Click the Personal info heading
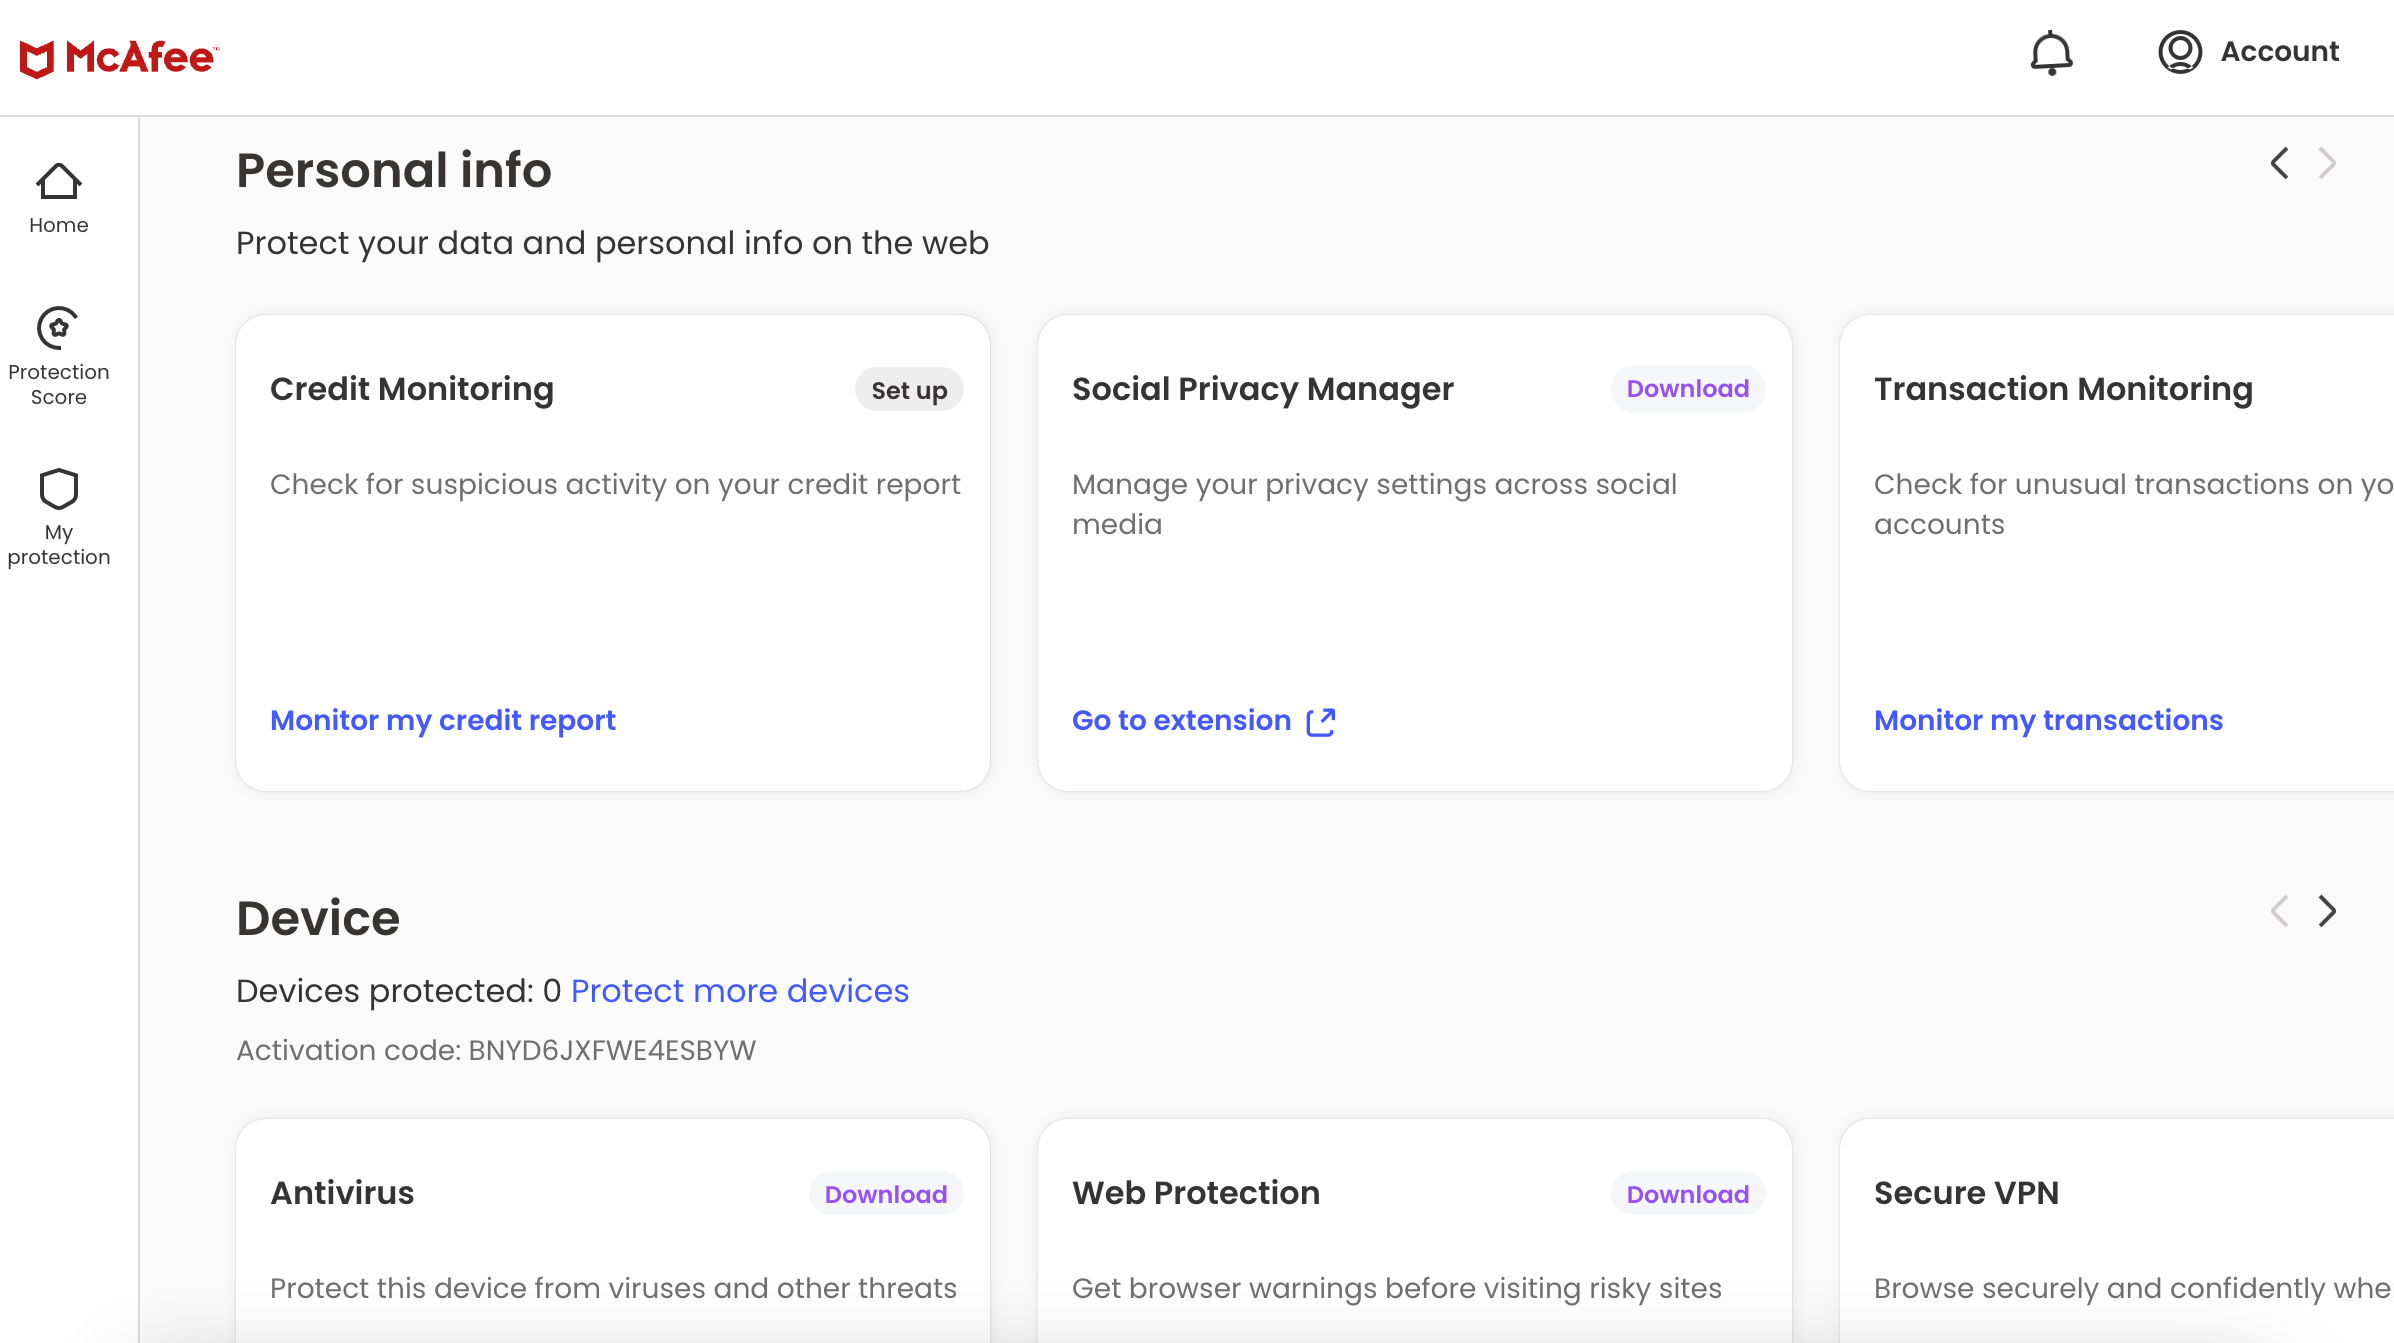Viewport: 2394px width, 1343px height. pos(394,170)
